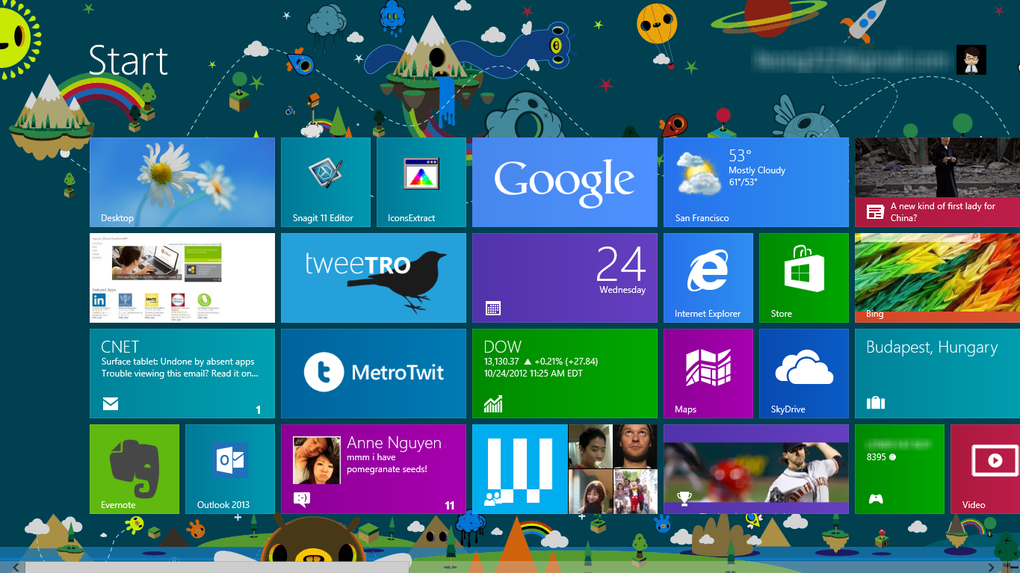1020x573 pixels.
Task: Launch the Evernote tile
Action: coord(134,469)
